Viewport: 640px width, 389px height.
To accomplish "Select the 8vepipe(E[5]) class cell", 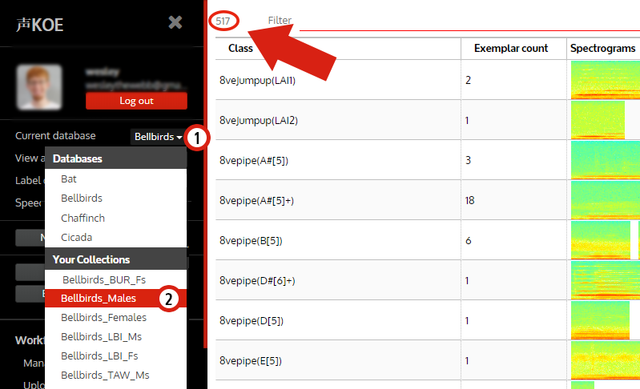I will pyautogui.click(x=338, y=360).
